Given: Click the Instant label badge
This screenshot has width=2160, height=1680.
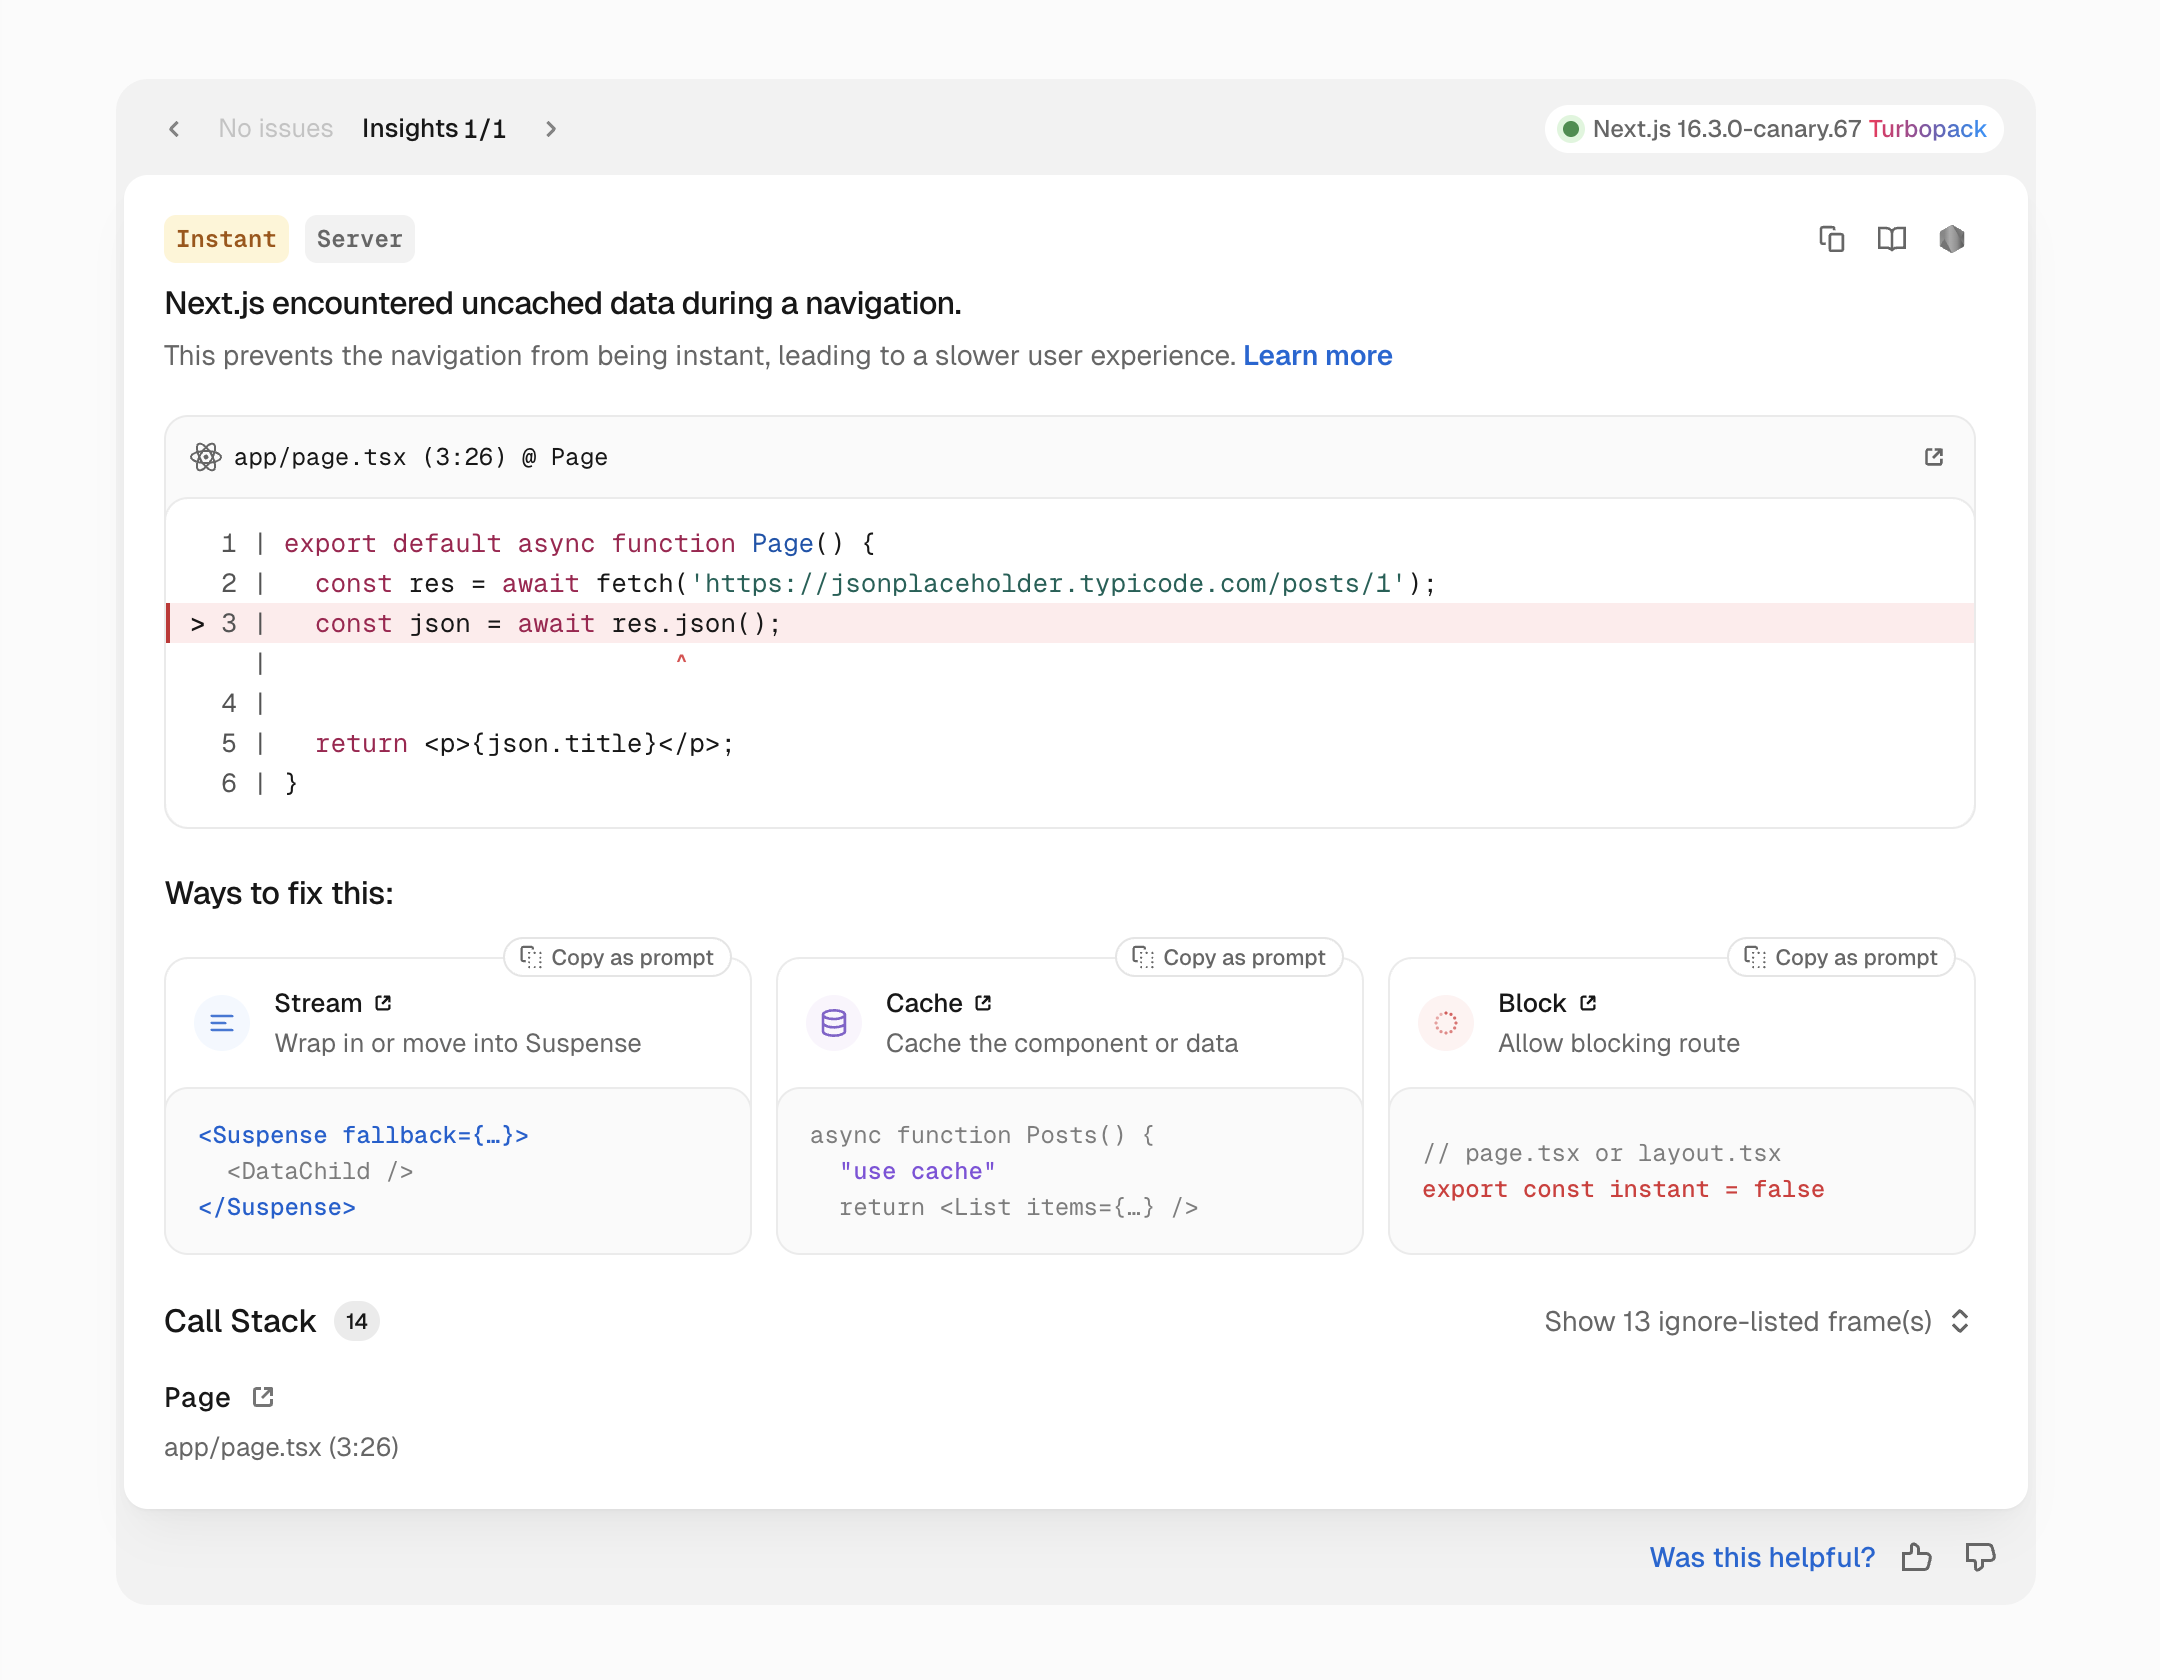Looking at the screenshot, I should click(x=226, y=239).
